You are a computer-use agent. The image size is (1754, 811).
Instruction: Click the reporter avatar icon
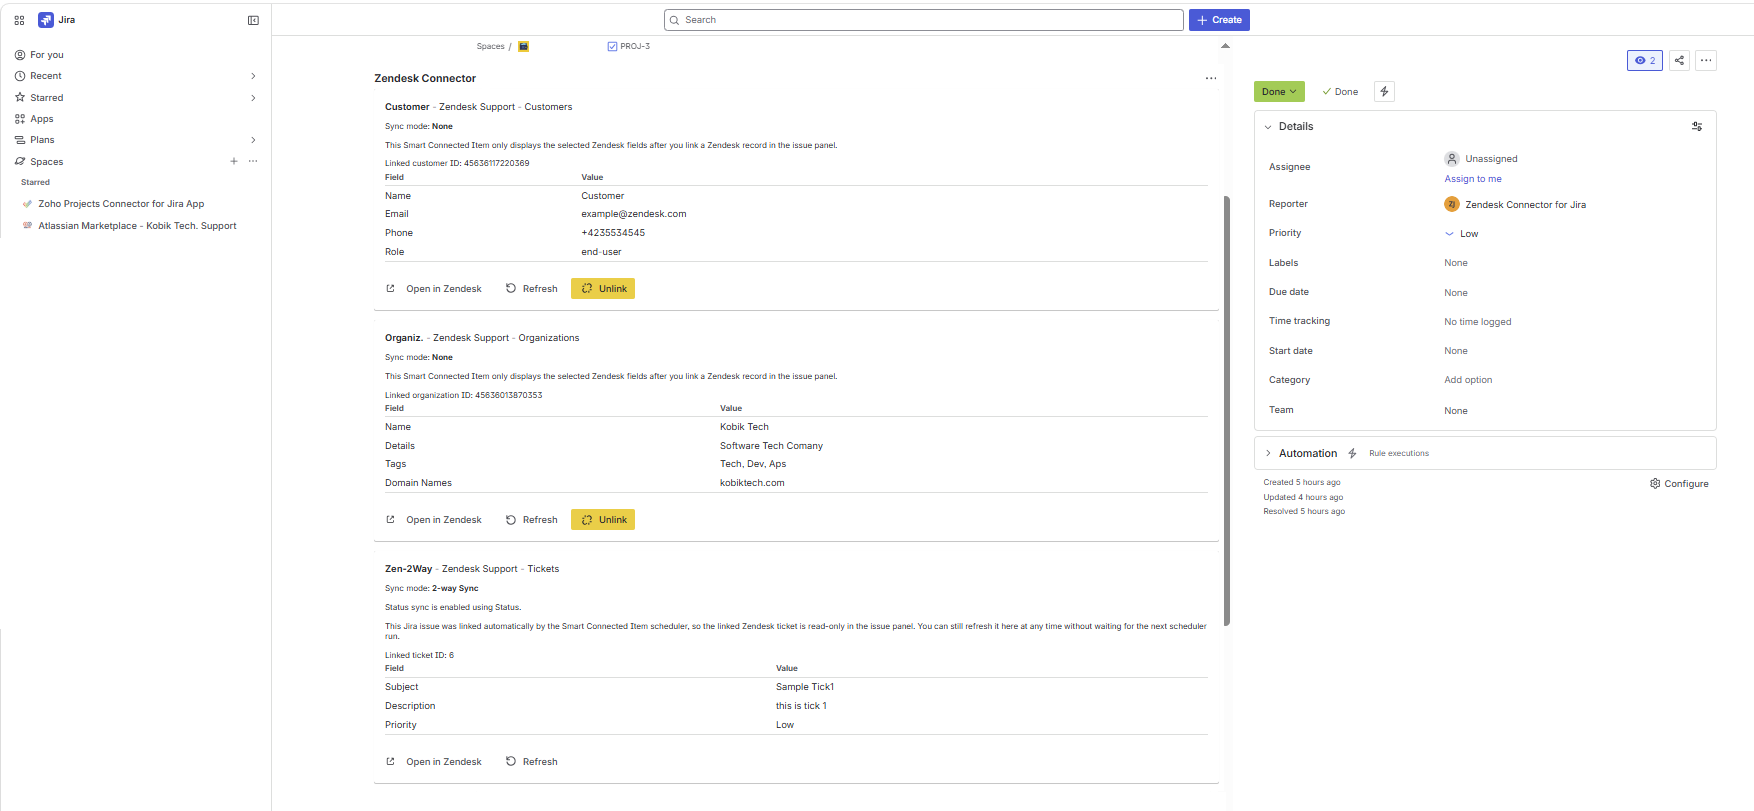click(1452, 204)
